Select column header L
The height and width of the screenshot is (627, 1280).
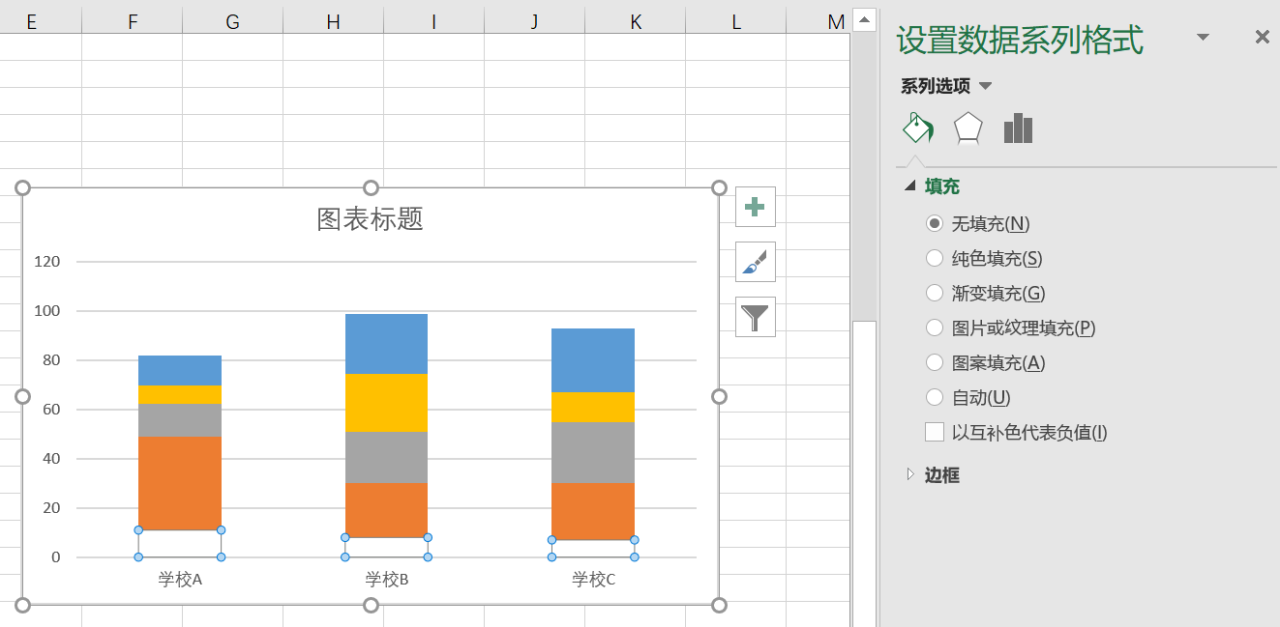[x=736, y=21]
